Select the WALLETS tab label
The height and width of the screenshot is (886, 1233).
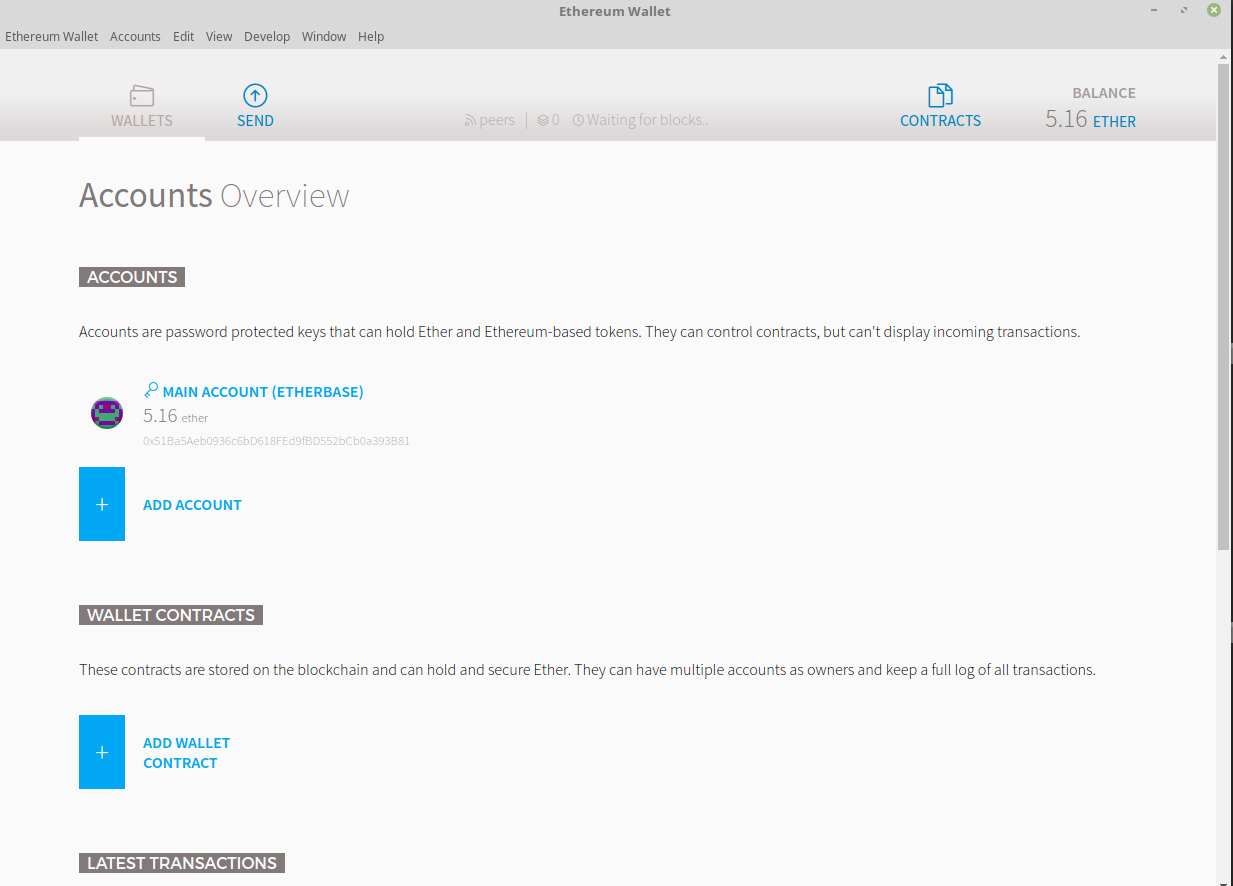(142, 121)
